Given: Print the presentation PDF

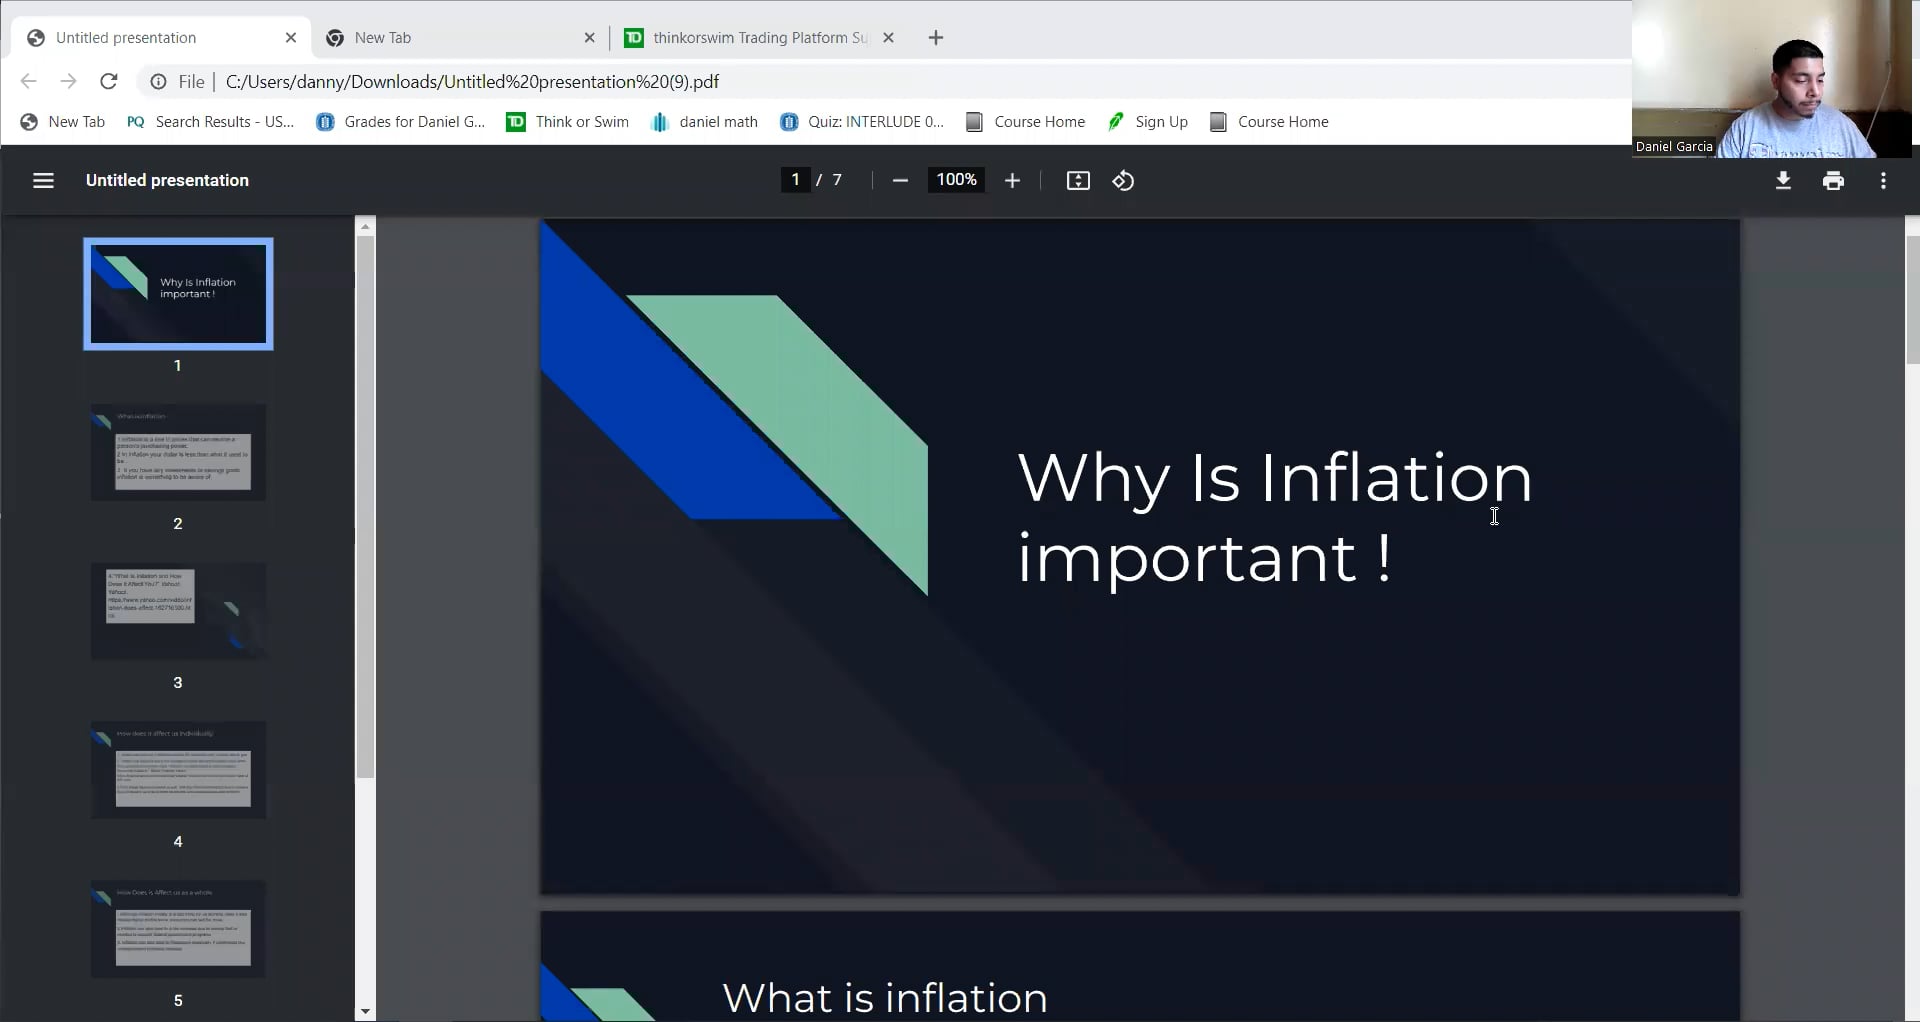Looking at the screenshot, I should click(x=1833, y=180).
